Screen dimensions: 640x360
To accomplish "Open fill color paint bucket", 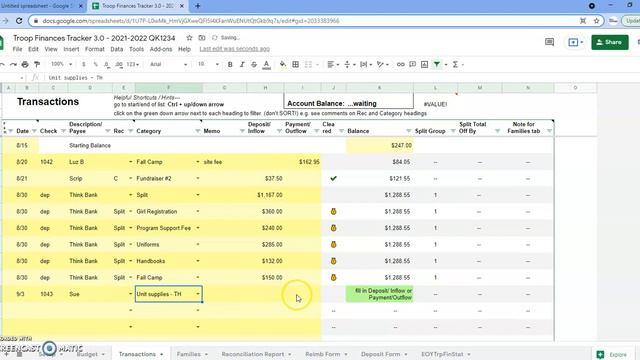I will point(282,64).
